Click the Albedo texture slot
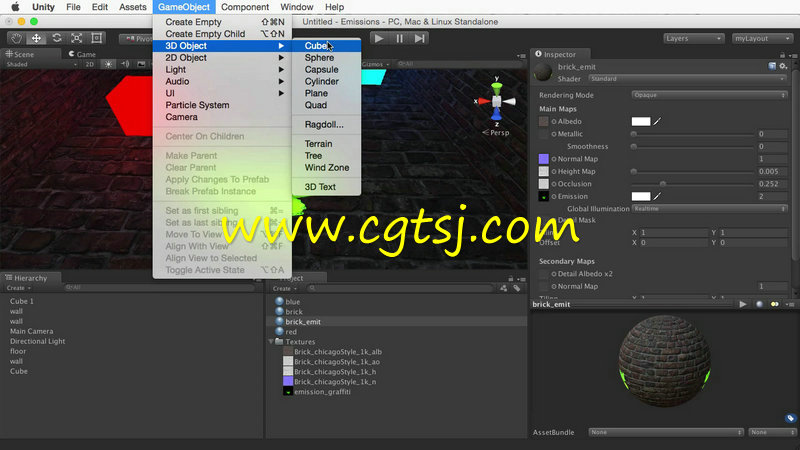Screen dimensions: 800x450 tap(543, 121)
